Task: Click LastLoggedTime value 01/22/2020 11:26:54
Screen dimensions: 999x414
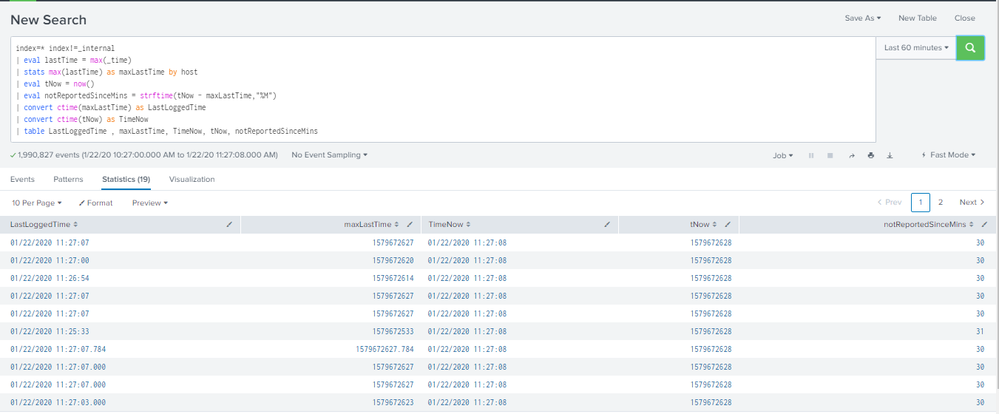Action: [50, 278]
